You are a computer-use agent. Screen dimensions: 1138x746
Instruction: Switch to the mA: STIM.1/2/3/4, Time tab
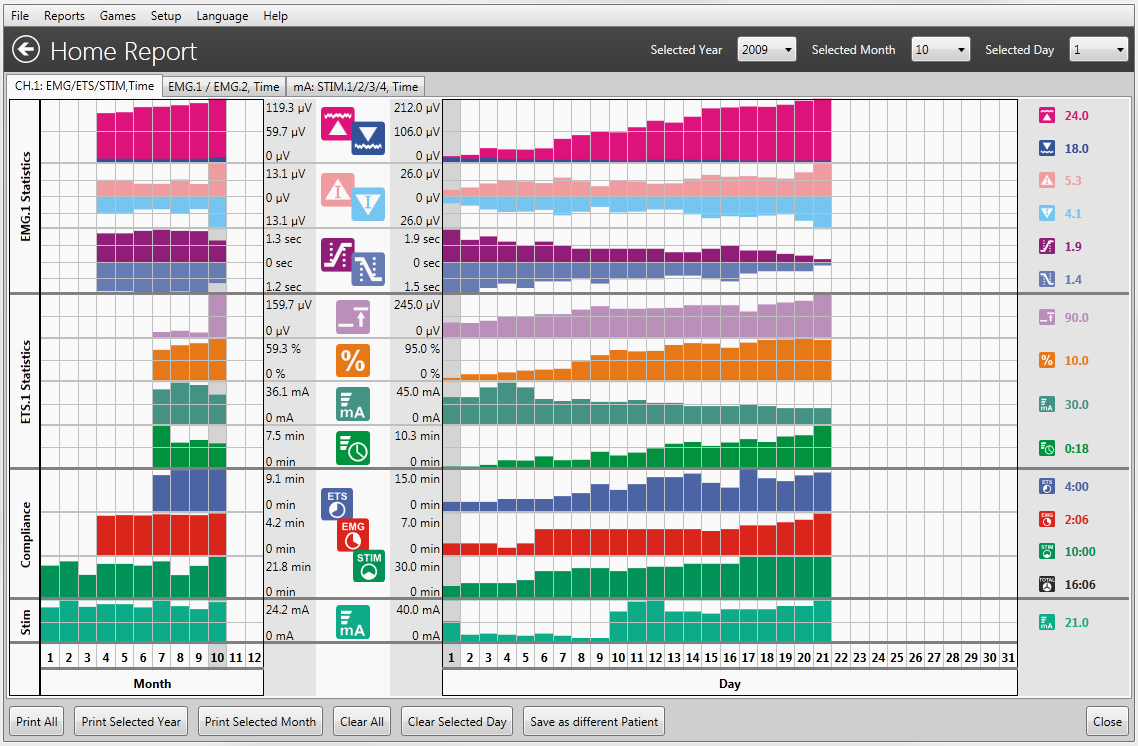coord(355,87)
